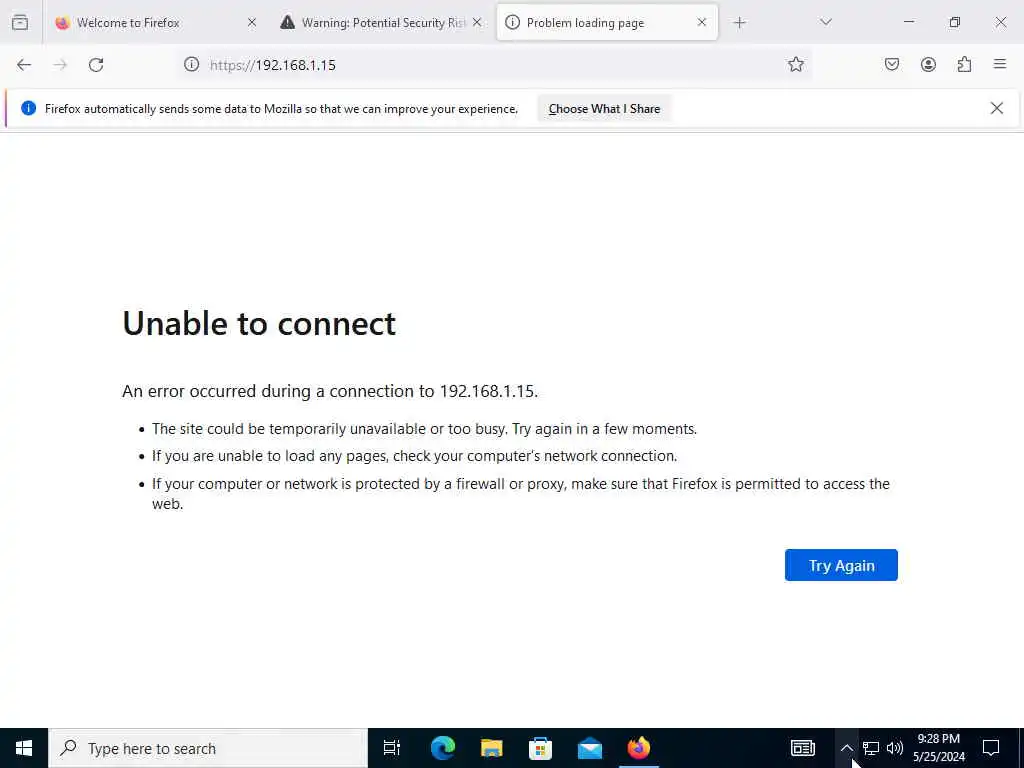Click the Firefox data notification message text
The width and height of the screenshot is (1024, 768).
coord(281,109)
